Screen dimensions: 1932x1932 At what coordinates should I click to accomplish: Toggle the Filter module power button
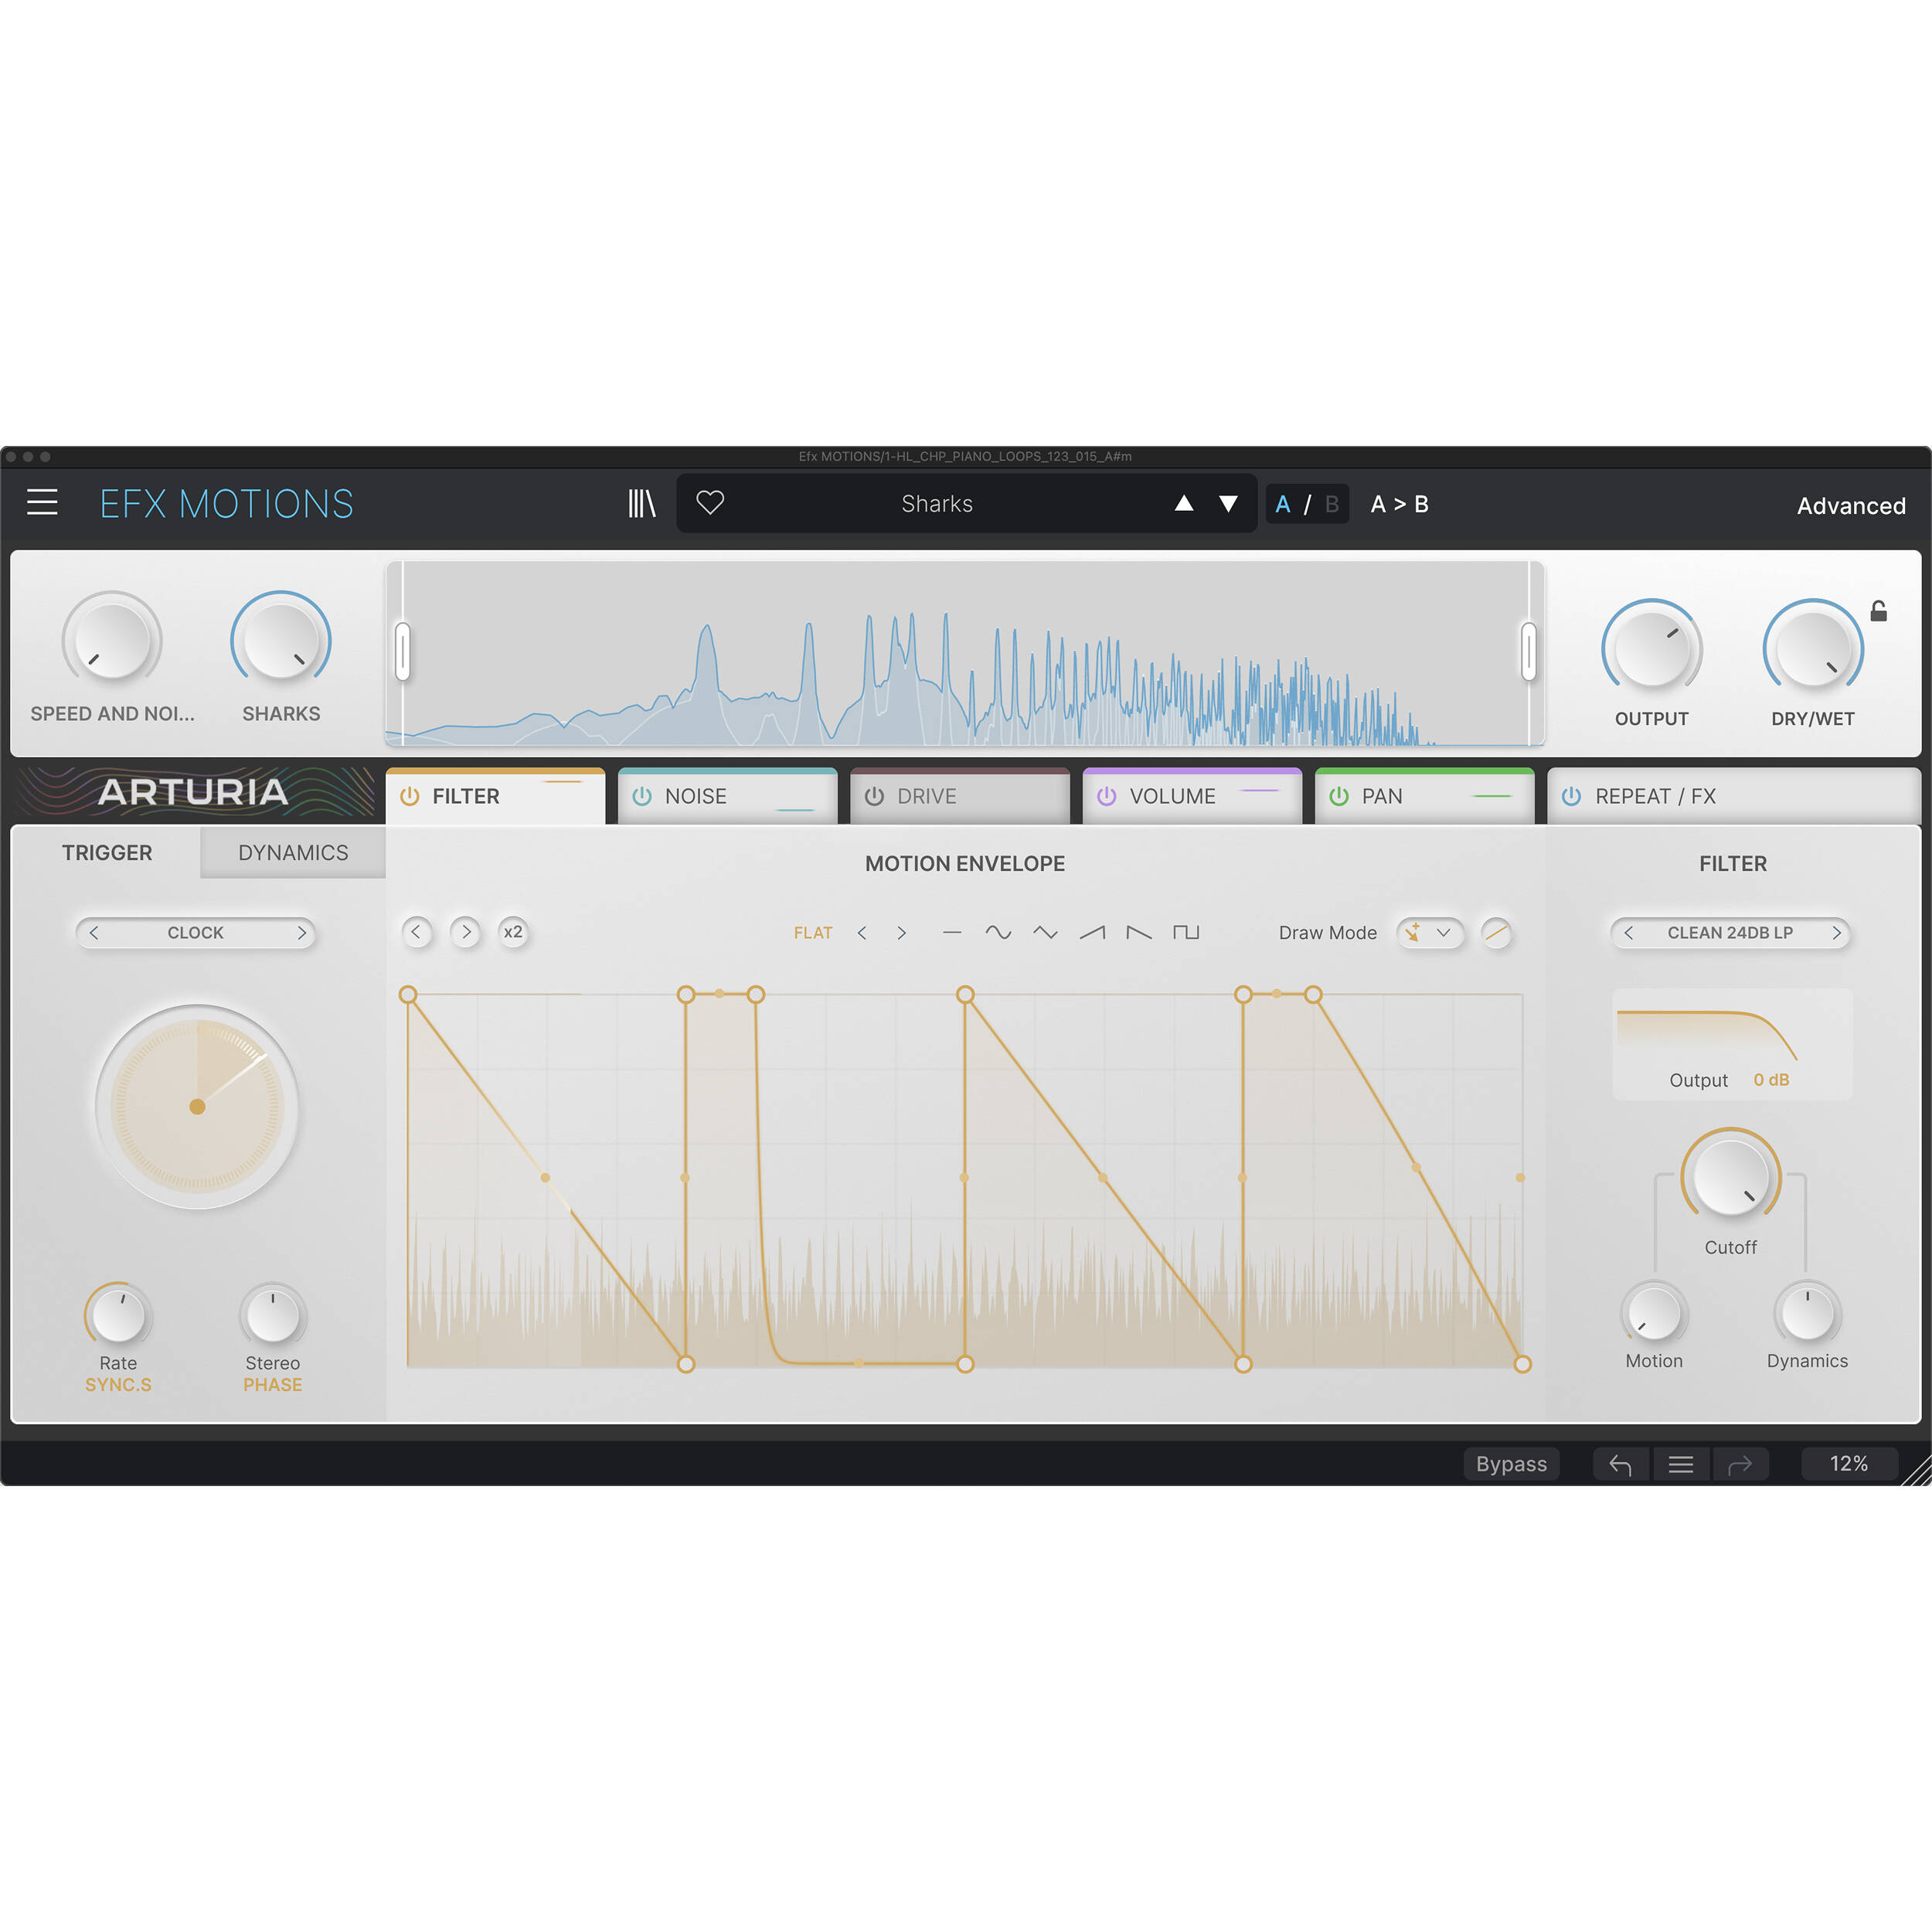click(x=410, y=796)
